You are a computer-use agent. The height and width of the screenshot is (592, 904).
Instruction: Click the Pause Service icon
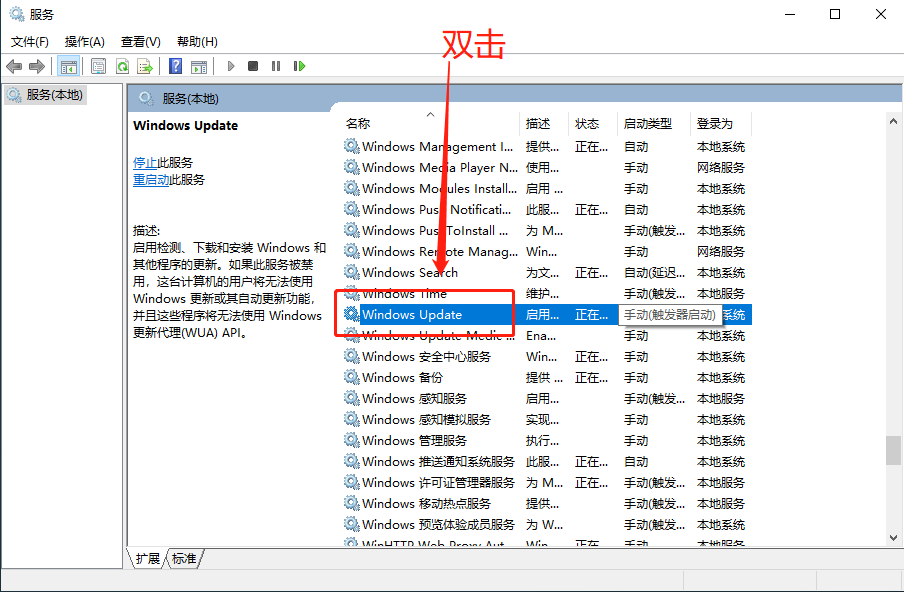(x=276, y=66)
